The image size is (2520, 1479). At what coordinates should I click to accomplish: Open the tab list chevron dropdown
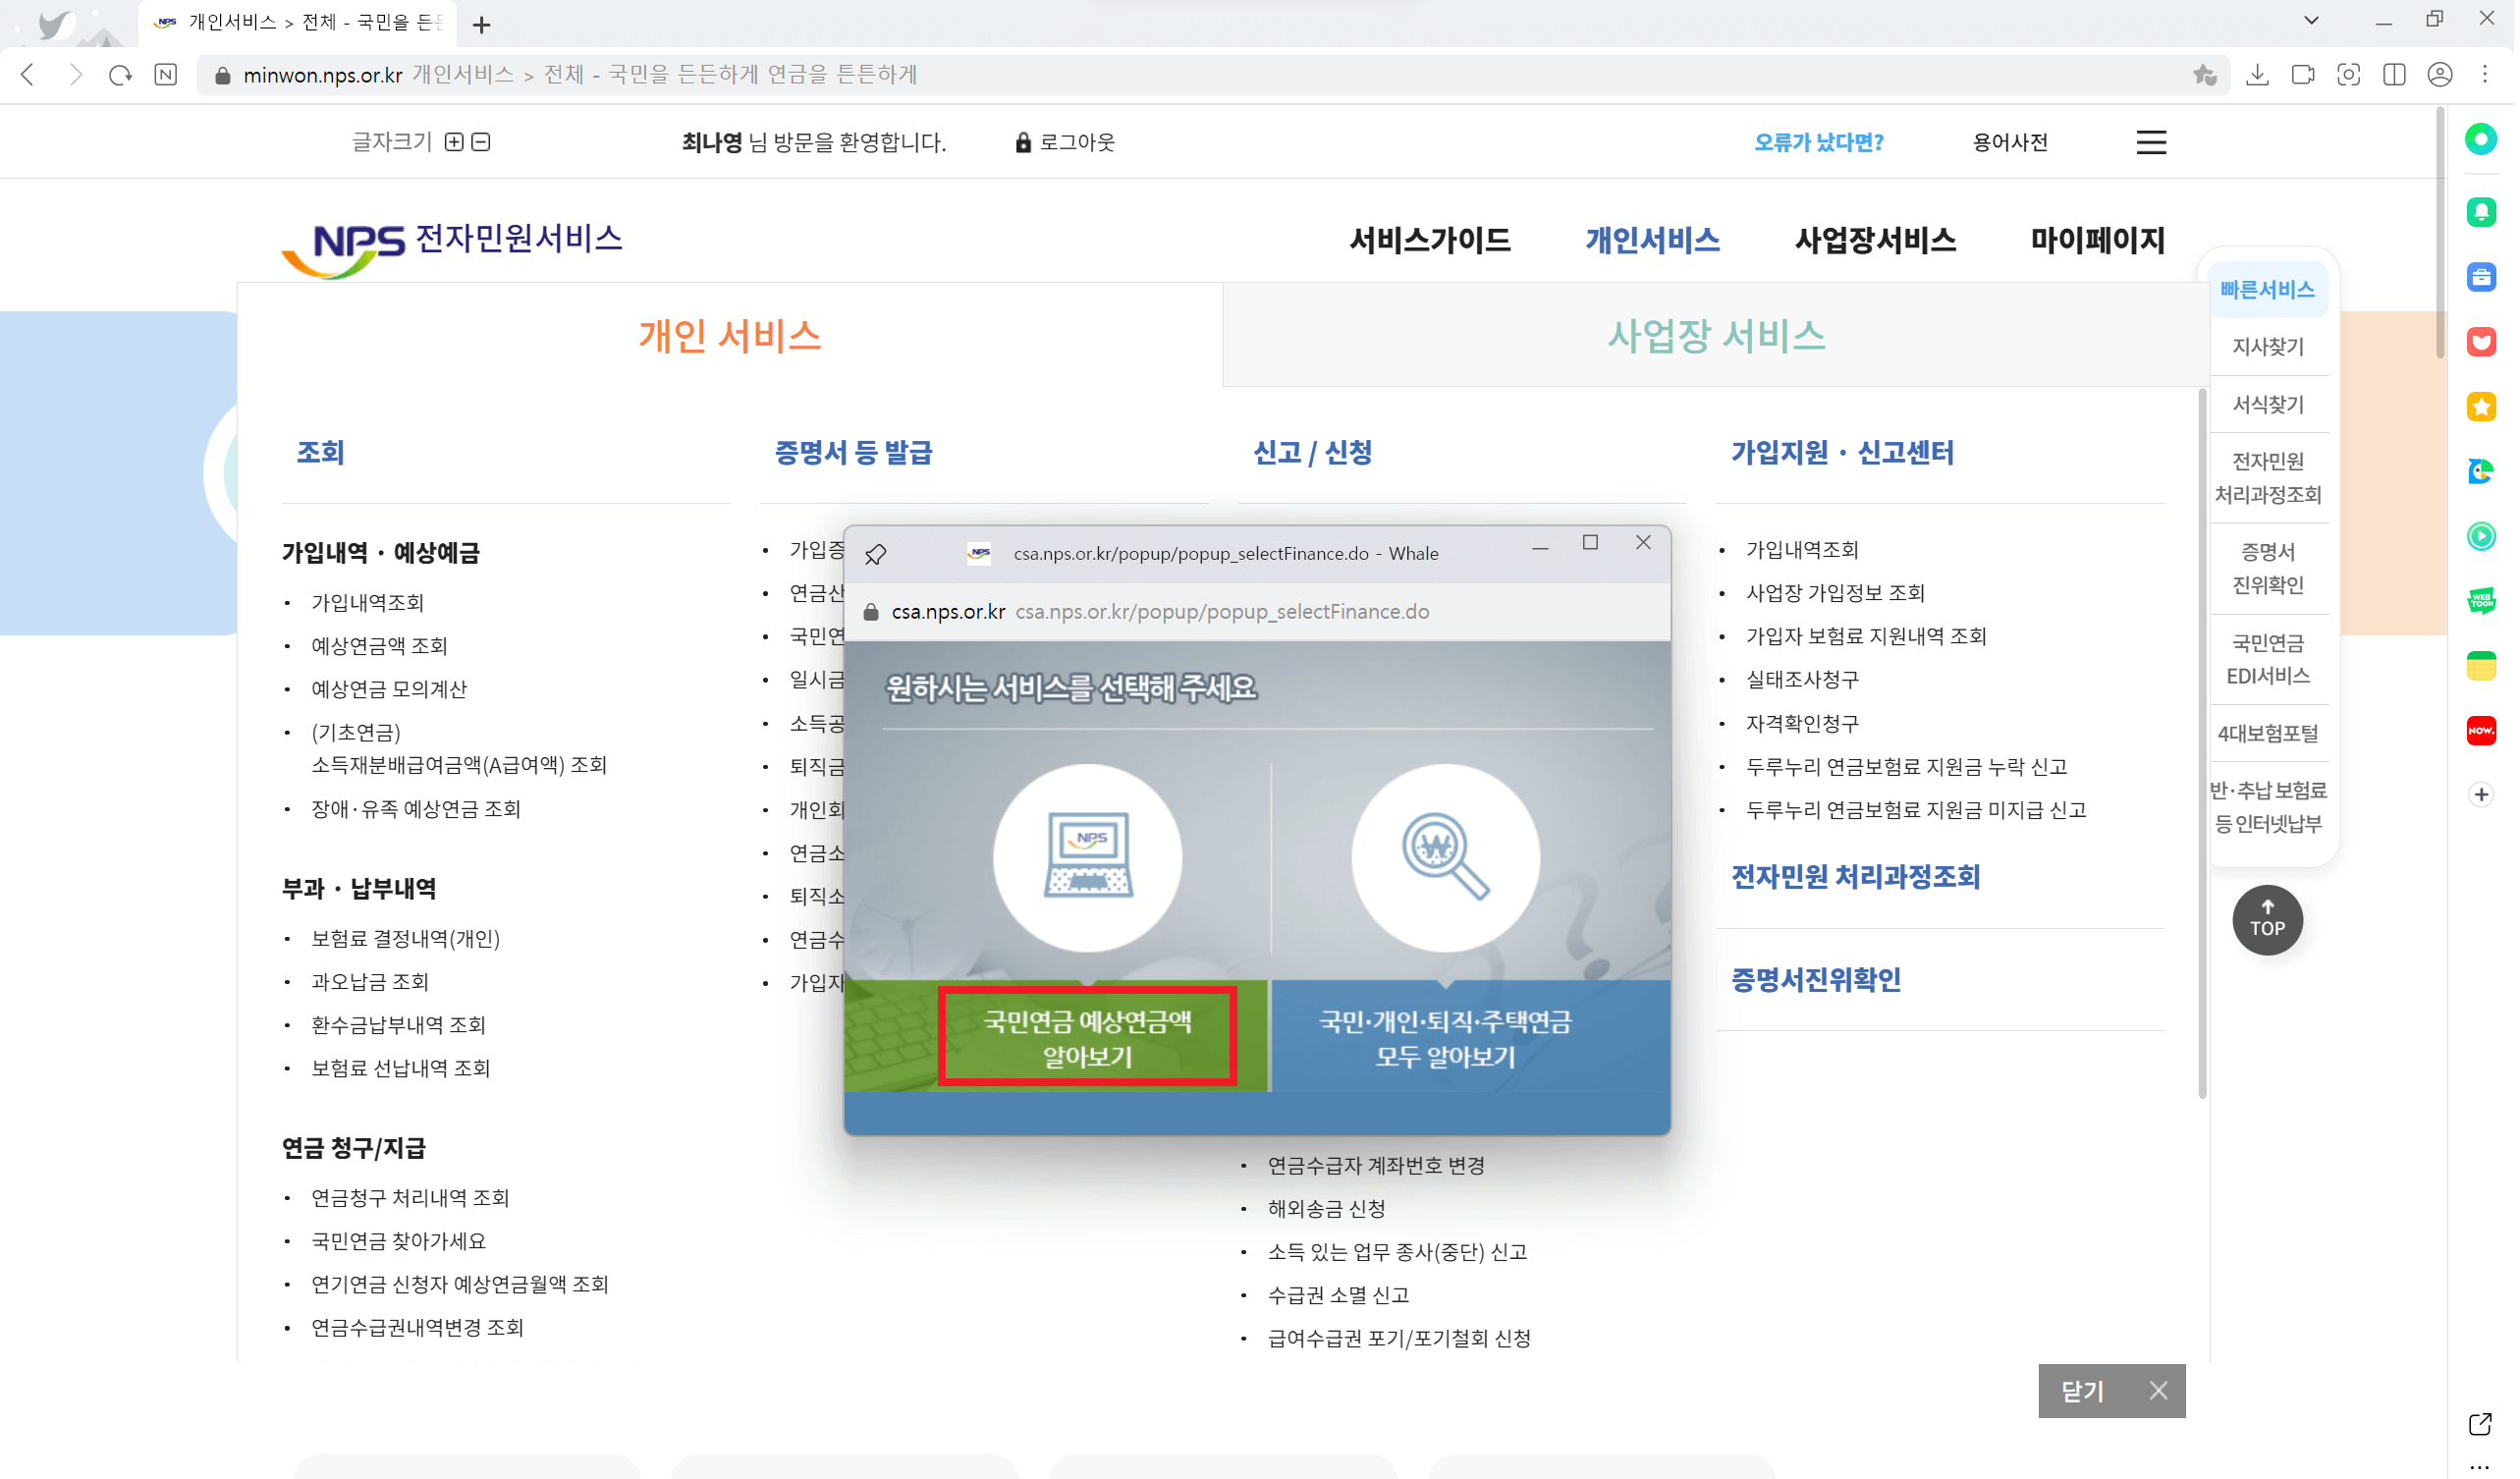tap(2310, 20)
